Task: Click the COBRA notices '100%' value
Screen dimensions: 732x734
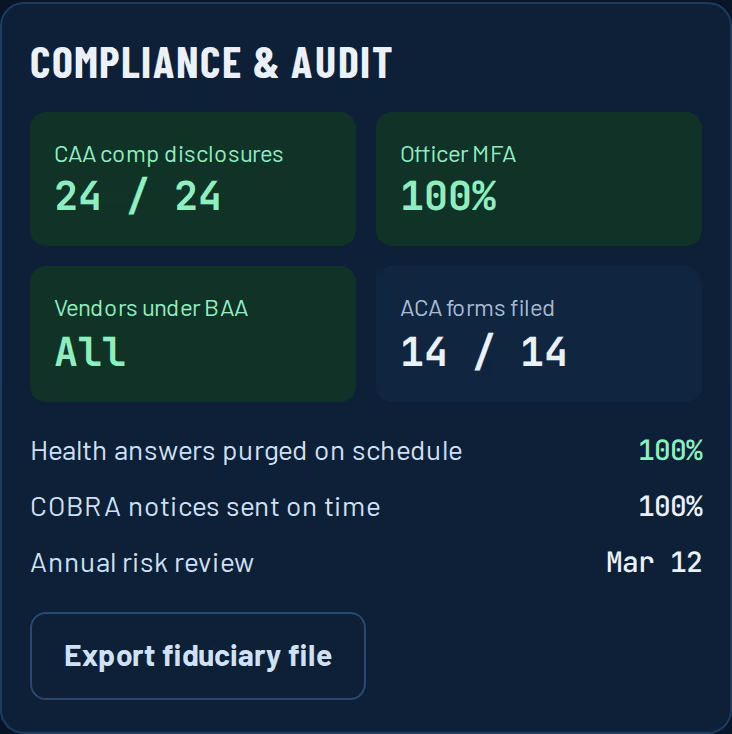Action: (671, 506)
